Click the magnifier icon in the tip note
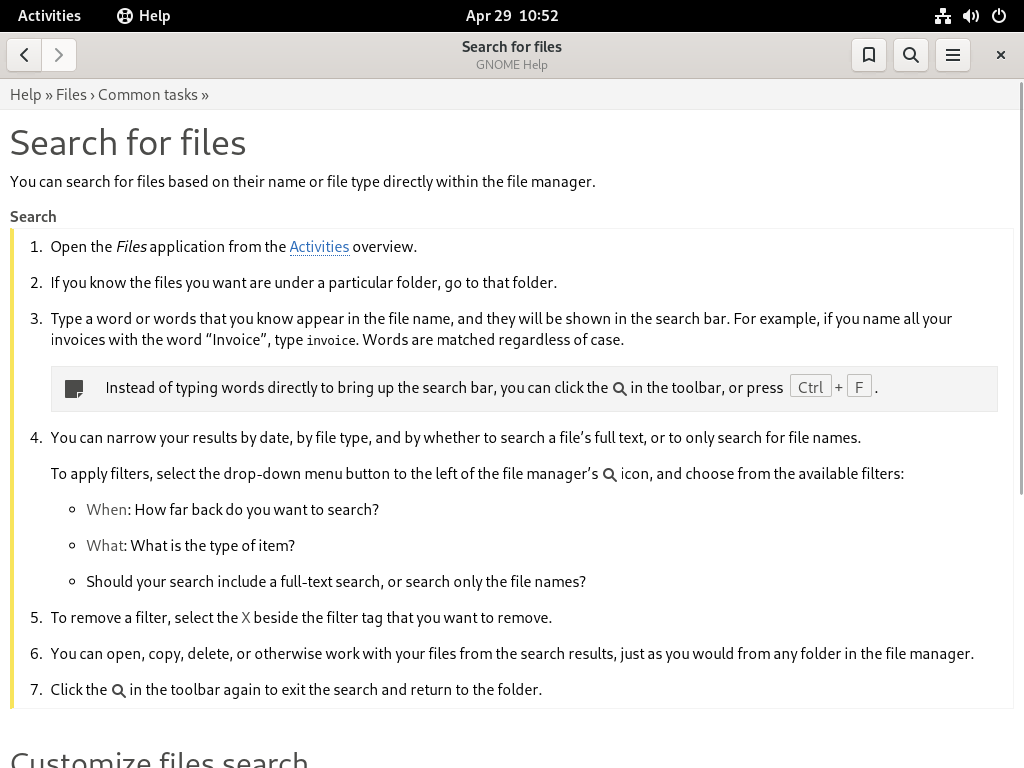The width and height of the screenshot is (1024, 768). (x=619, y=389)
